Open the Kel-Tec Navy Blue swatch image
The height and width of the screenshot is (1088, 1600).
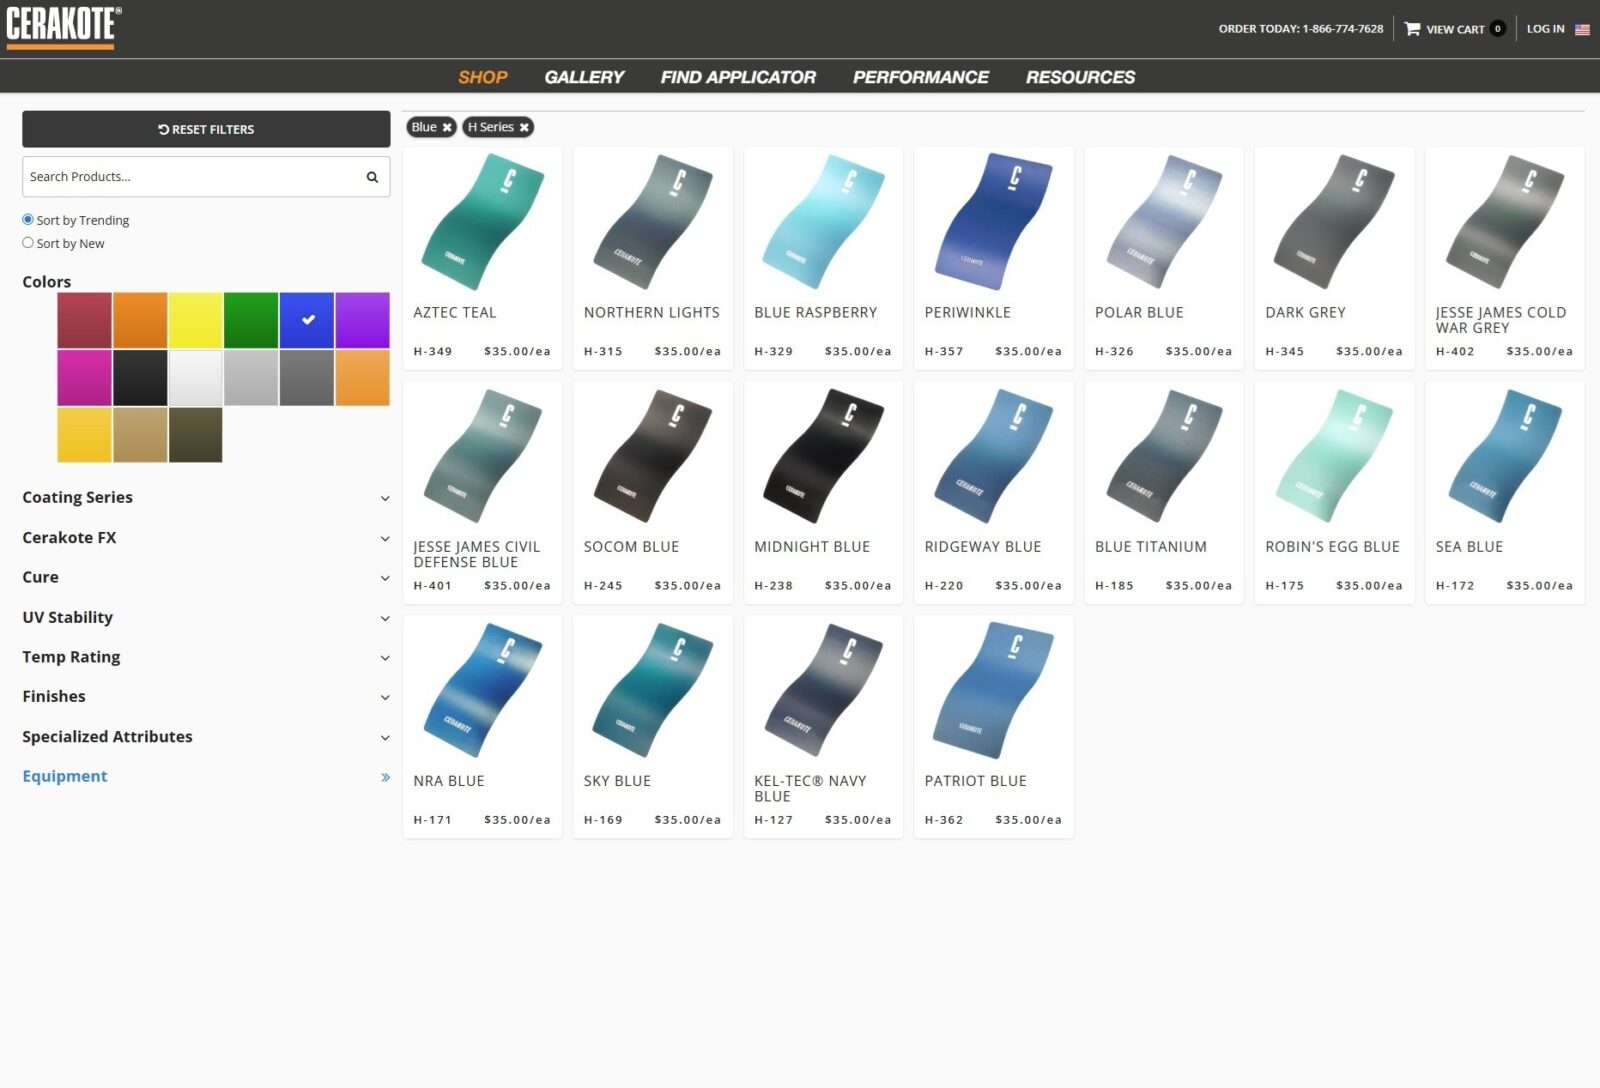(823, 690)
